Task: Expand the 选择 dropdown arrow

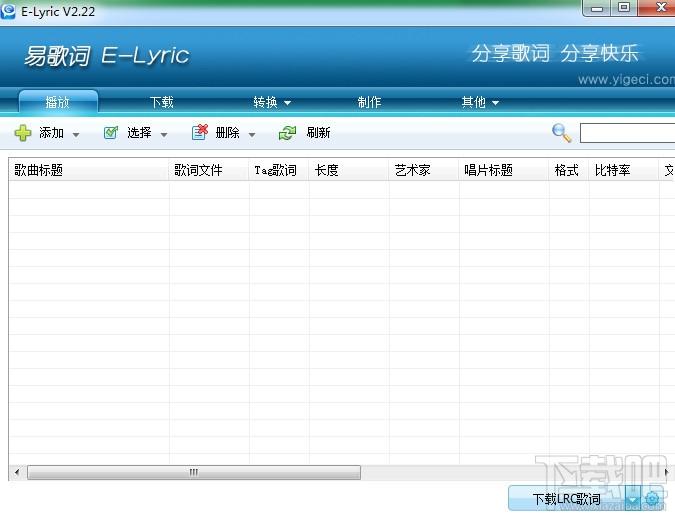Action: click(x=164, y=135)
